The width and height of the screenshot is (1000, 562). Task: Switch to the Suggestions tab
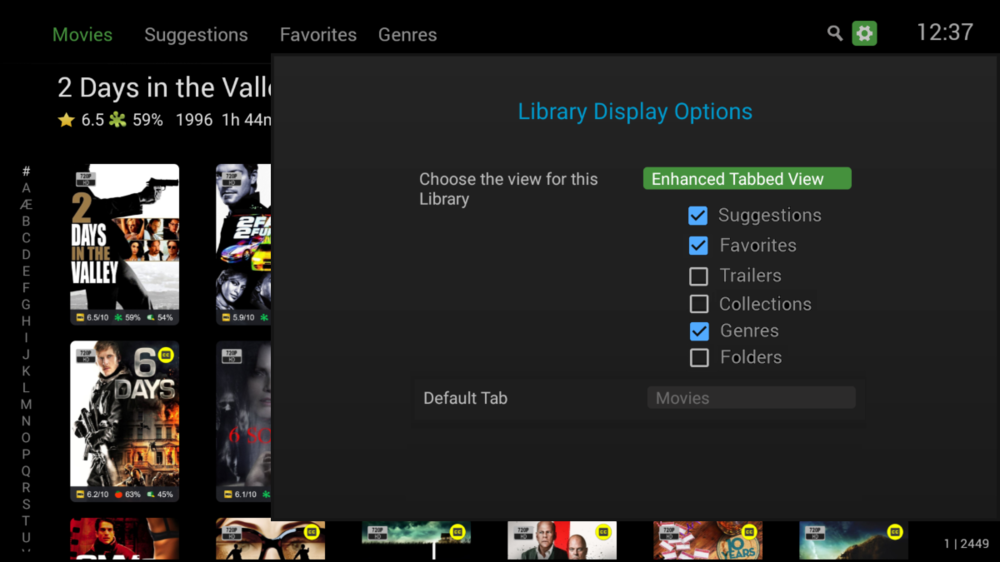tap(196, 35)
